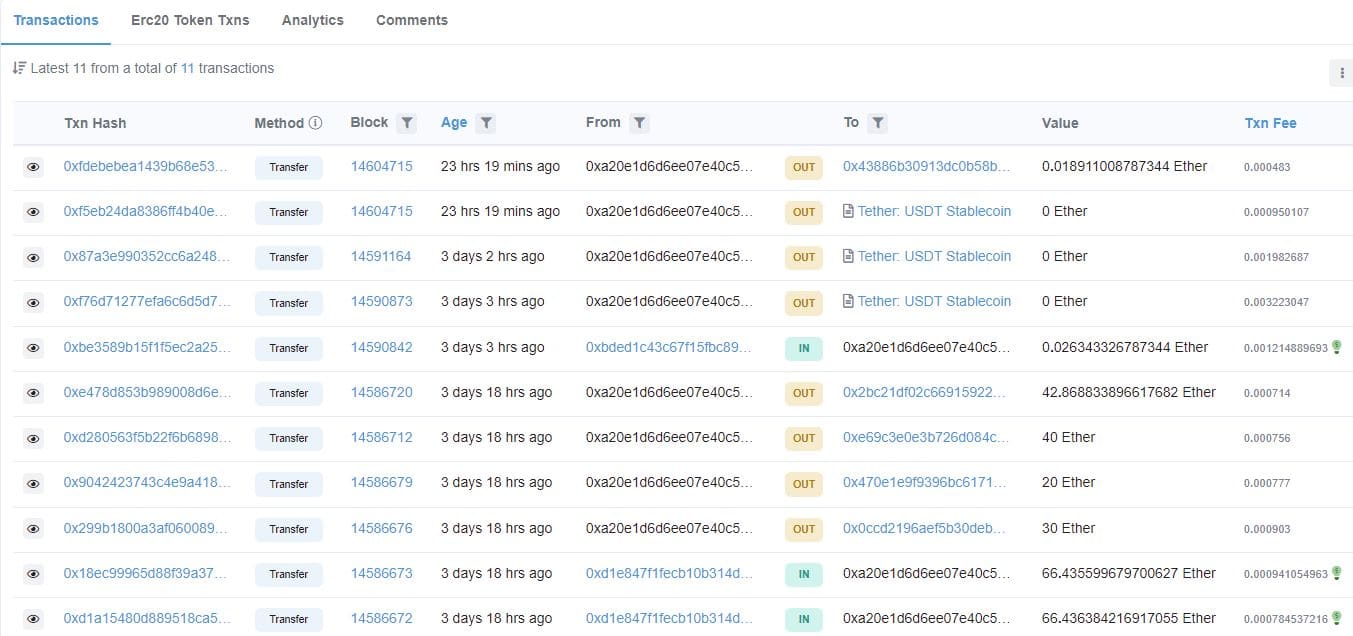
Task: Preview transaction 0x299b1800a3af060089 with the eye icon
Action: 33,529
